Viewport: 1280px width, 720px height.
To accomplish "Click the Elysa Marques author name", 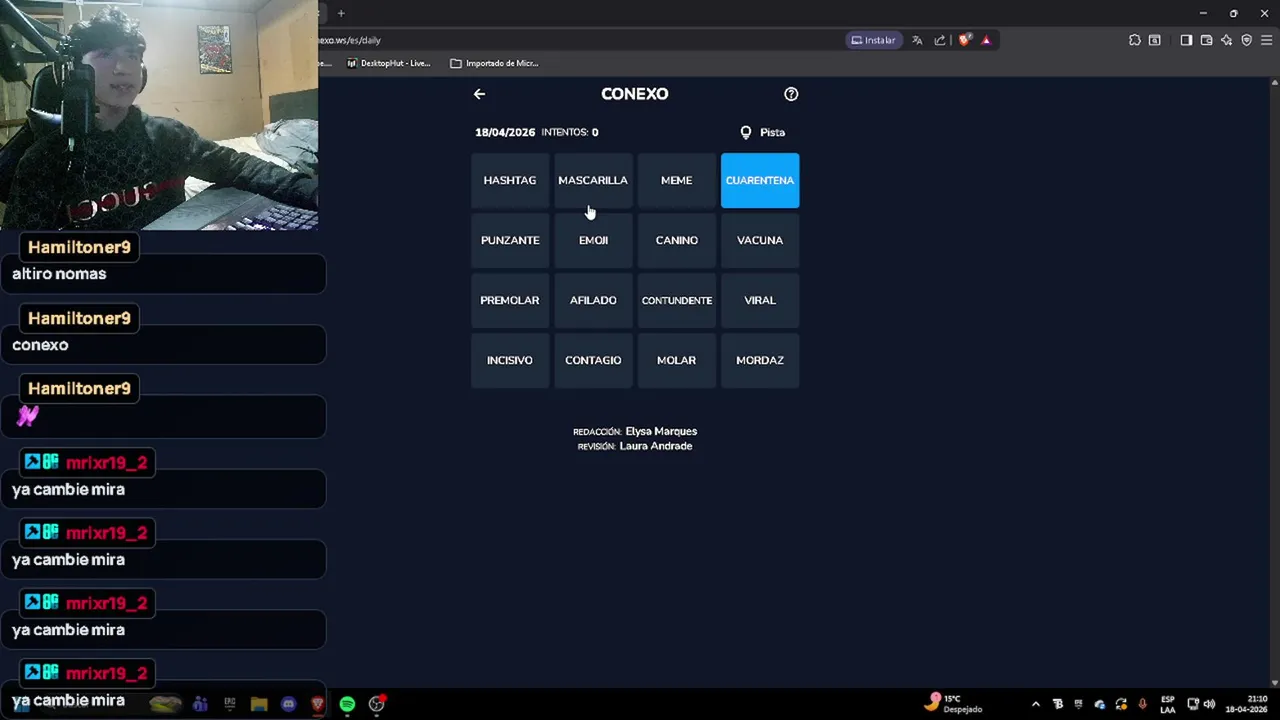I will tap(661, 431).
